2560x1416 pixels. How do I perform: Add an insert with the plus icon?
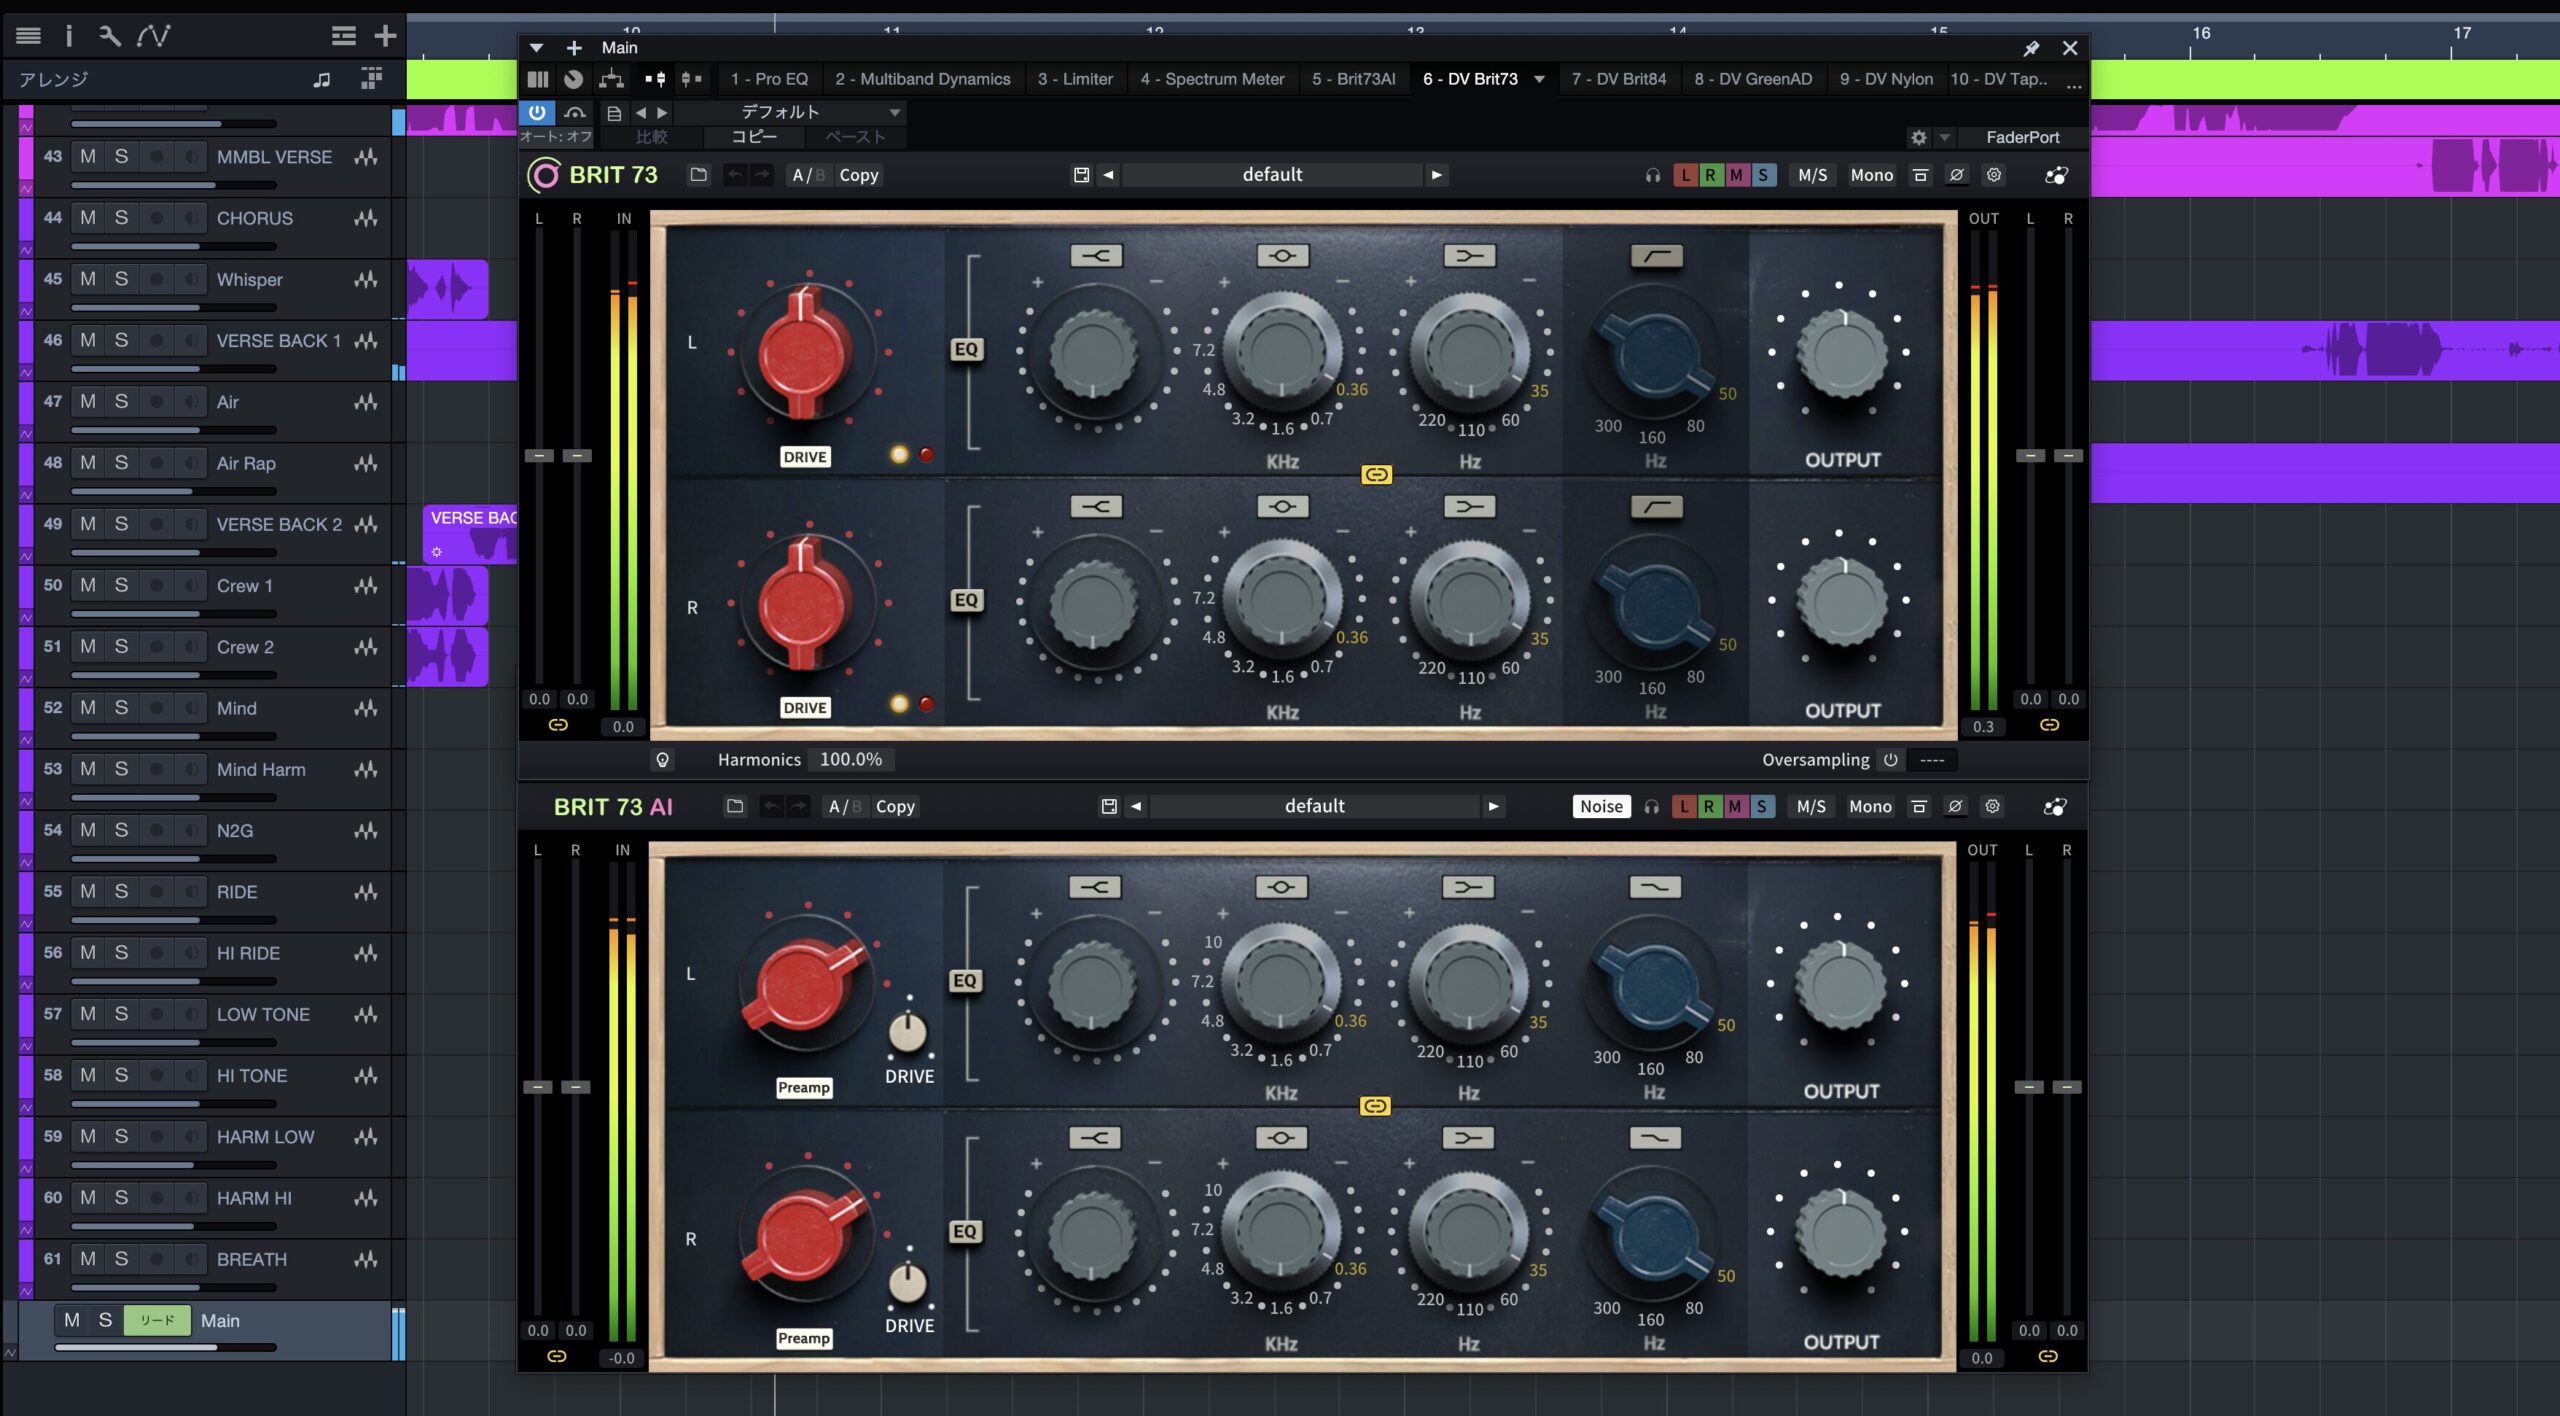[574, 48]
